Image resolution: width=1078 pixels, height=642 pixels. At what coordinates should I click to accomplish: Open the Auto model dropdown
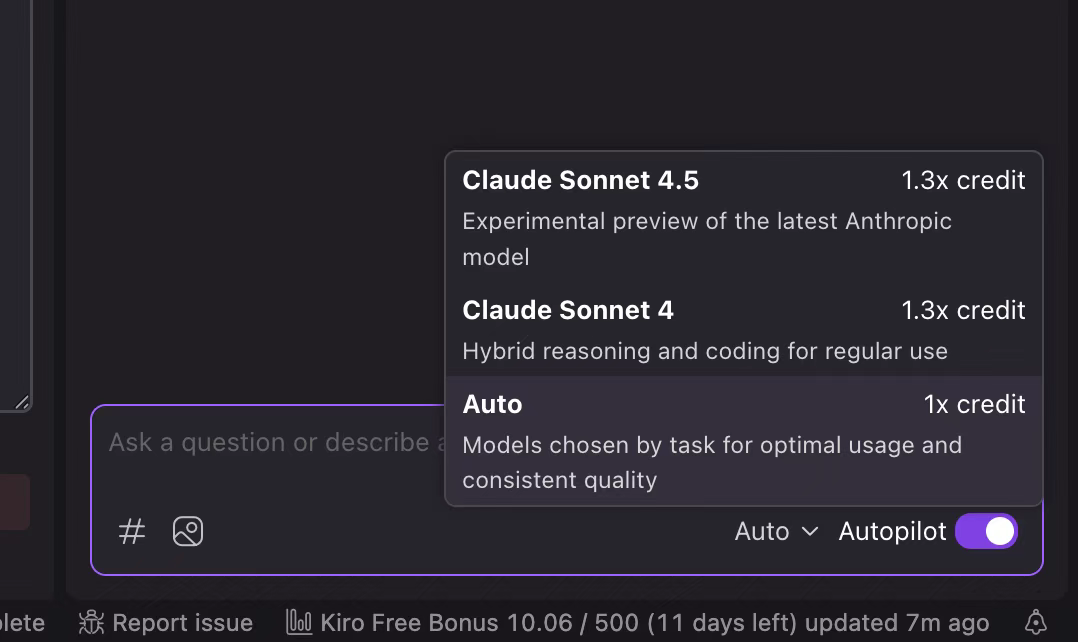(x=776, y=531)
